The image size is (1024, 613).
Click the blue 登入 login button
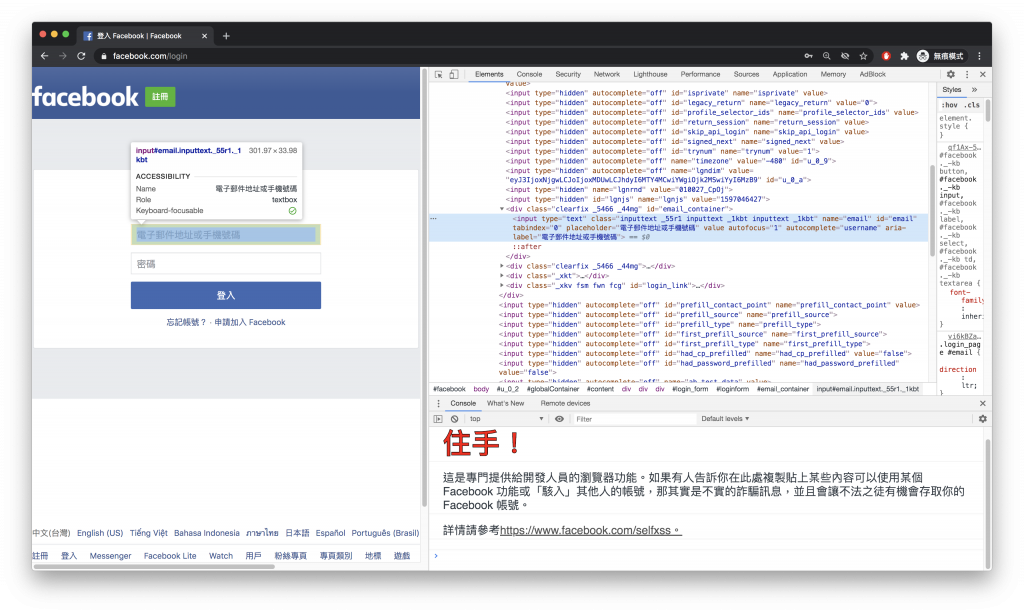point(226,296)
